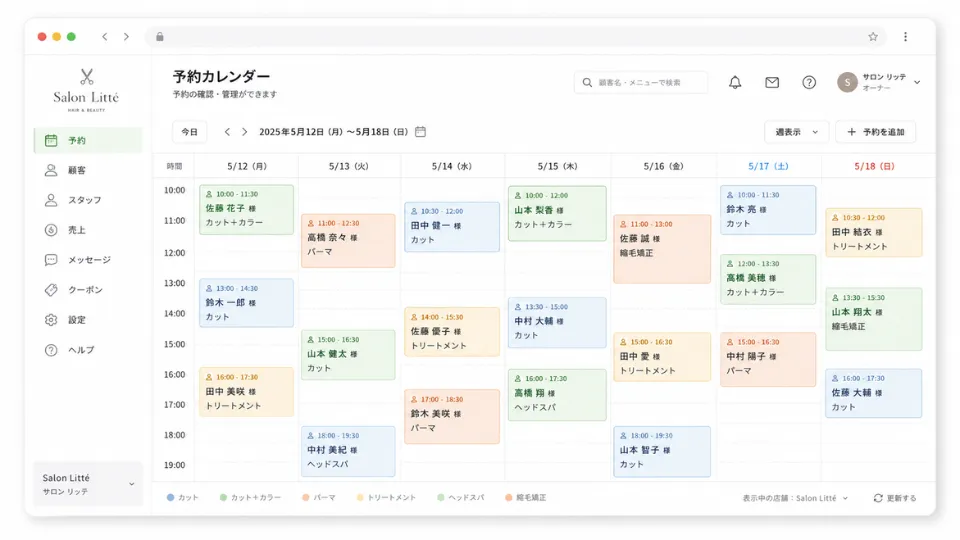Click the カット blue legend dot
The width and height of the screenshot is (960, 540).
click(x=171, y=497)
